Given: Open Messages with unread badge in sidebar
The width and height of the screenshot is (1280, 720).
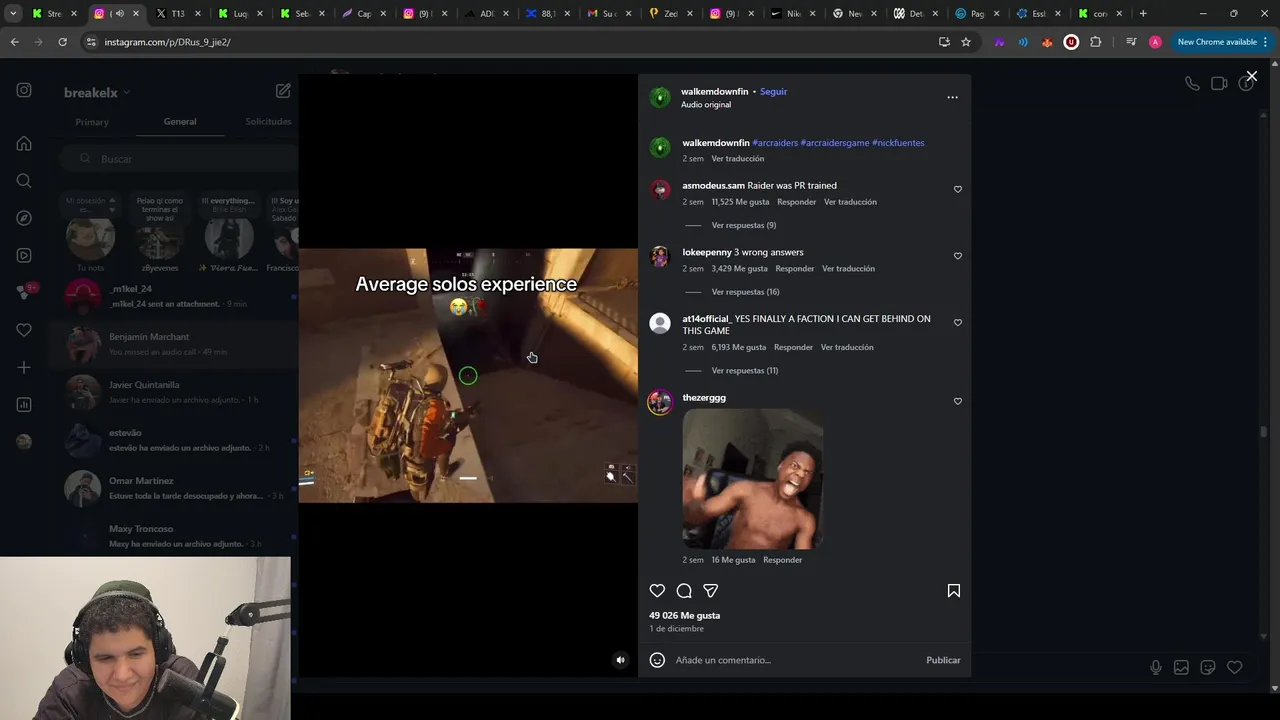Looking at the screenshot, I should pyautogui.click(x=25, y=292).
